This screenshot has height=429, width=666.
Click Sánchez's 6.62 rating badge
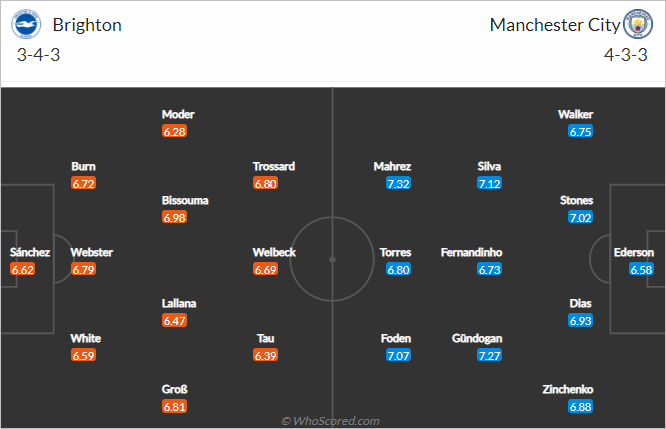(23, 269)
